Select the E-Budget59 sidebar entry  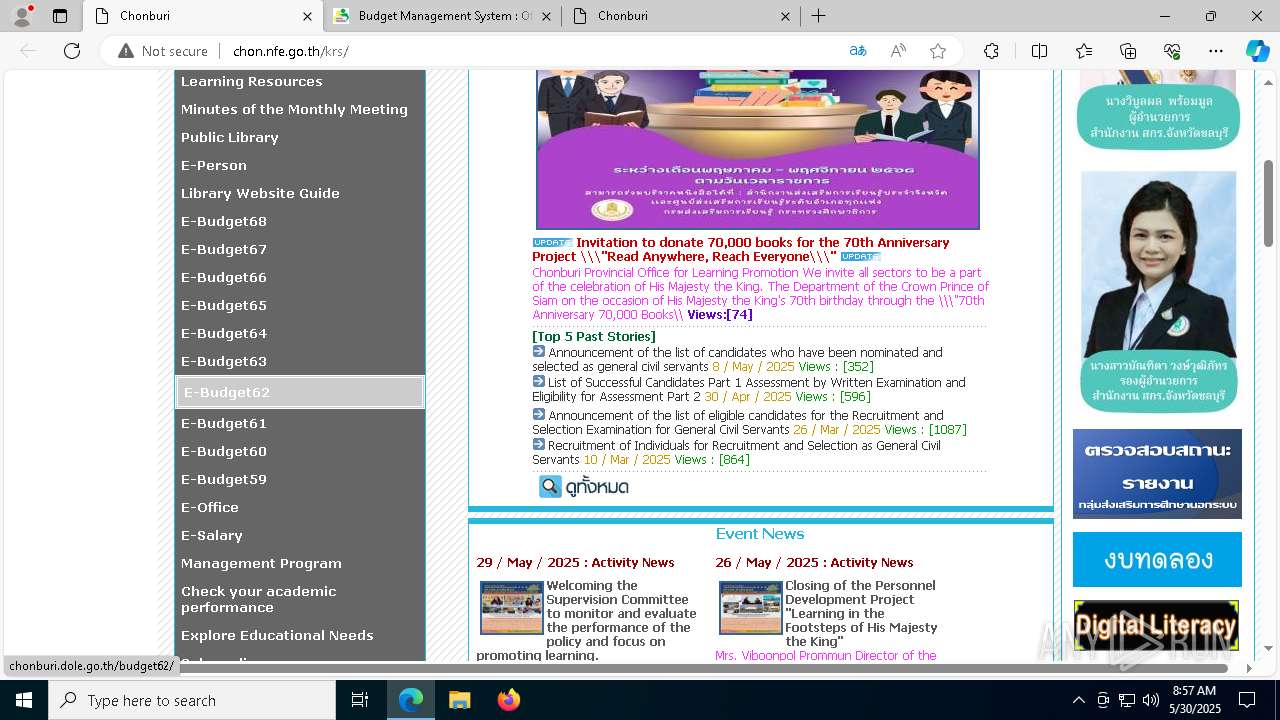(224, 479)
